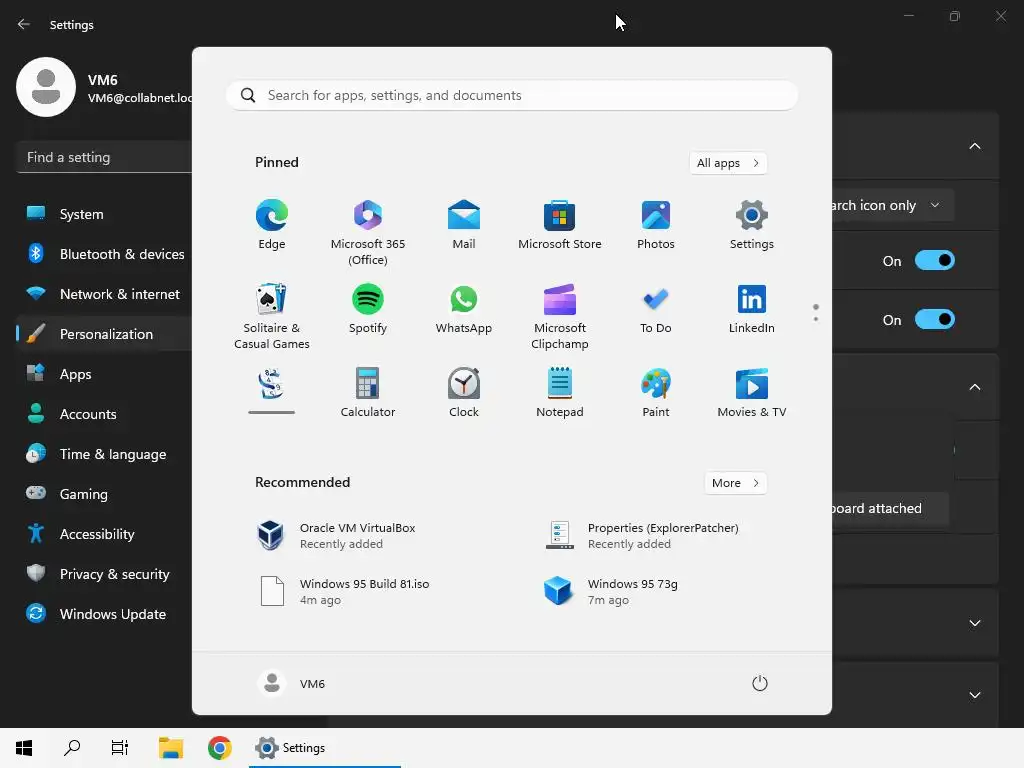Launch Notepad
1024x768 pixels.
[x=560, y=393]
